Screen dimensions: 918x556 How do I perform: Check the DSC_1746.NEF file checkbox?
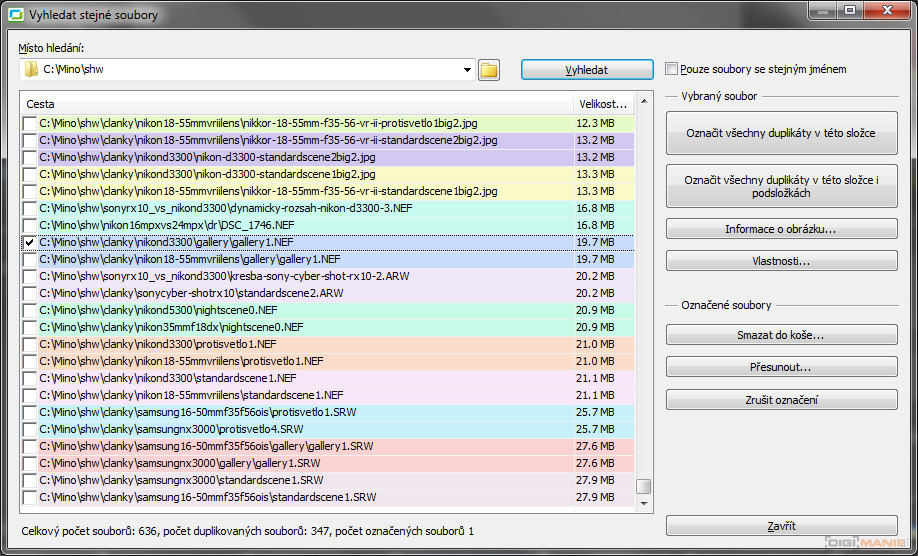(29, 226)
